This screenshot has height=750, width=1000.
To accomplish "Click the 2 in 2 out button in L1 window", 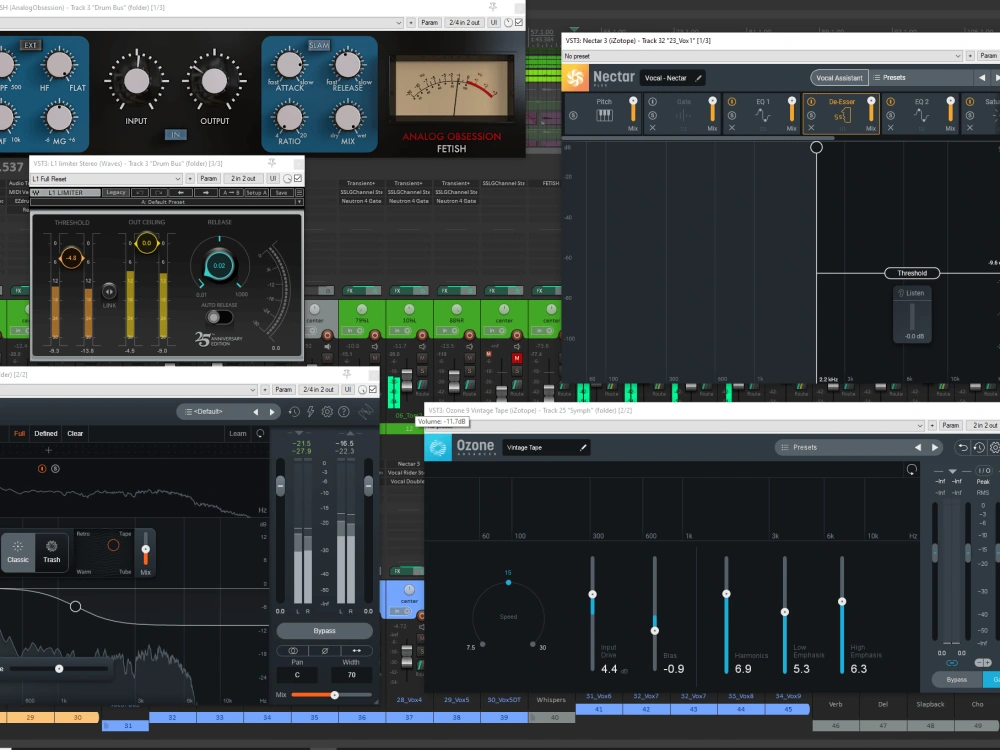I will point(243,179).
